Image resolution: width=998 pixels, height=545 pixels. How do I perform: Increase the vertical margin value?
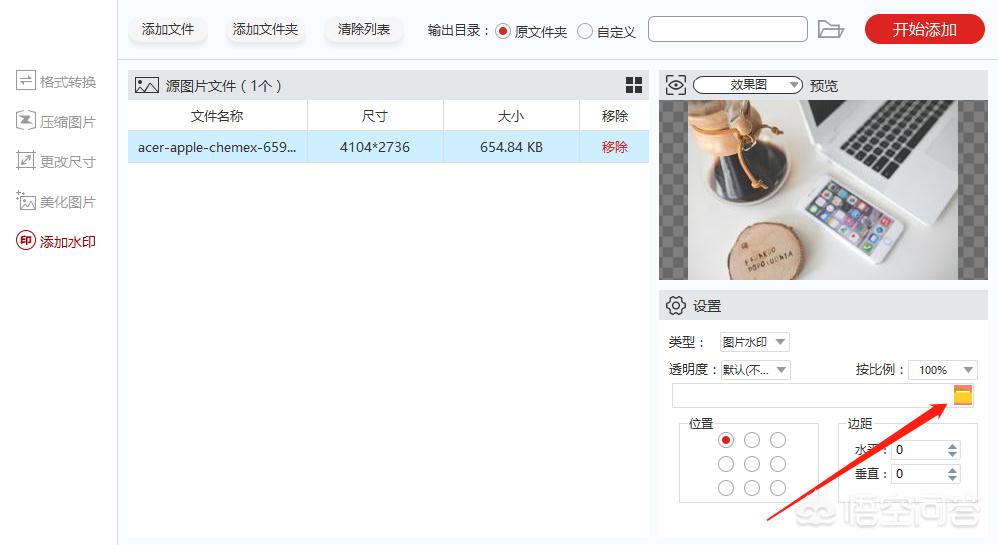pos(952,470)
